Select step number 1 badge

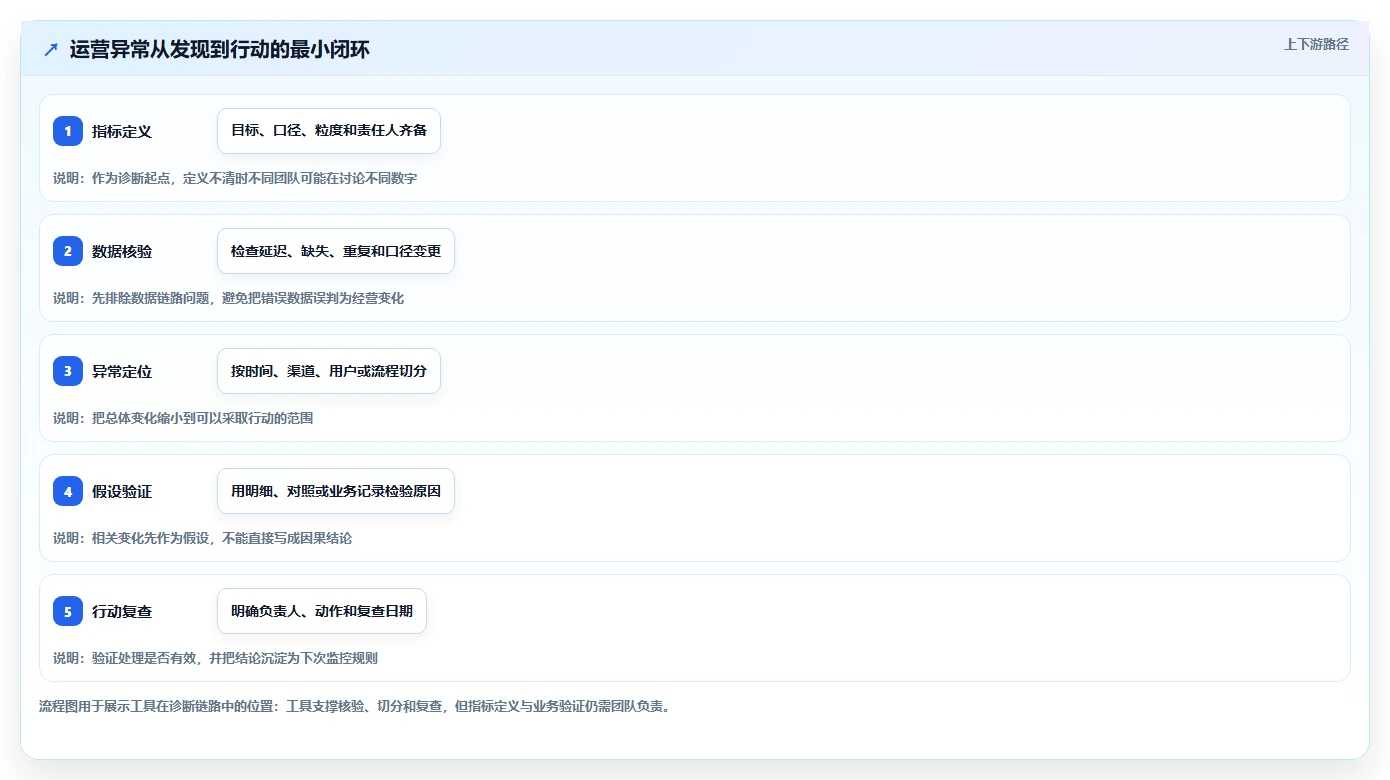coord(68,131)
